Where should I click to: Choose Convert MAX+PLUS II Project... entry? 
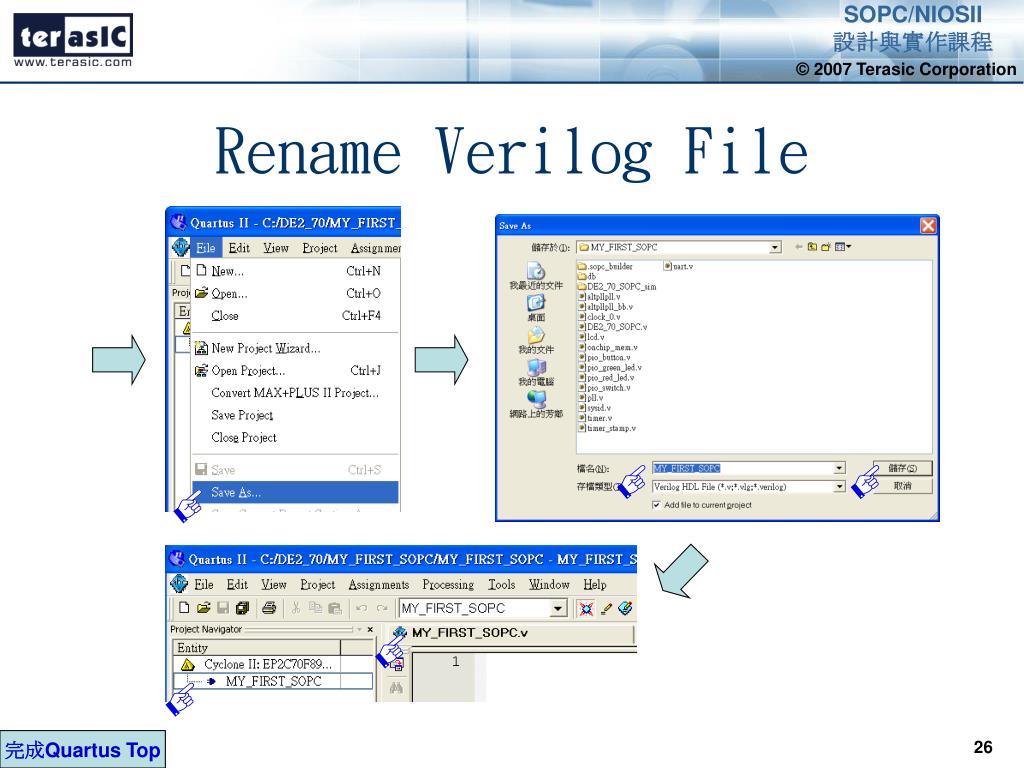pyautogui.click(x=295, y=392)
